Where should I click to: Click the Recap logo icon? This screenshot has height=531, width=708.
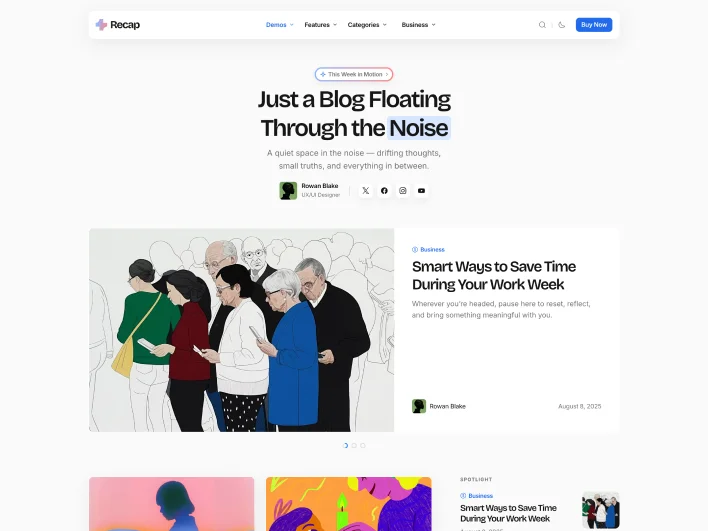[101, 25]
